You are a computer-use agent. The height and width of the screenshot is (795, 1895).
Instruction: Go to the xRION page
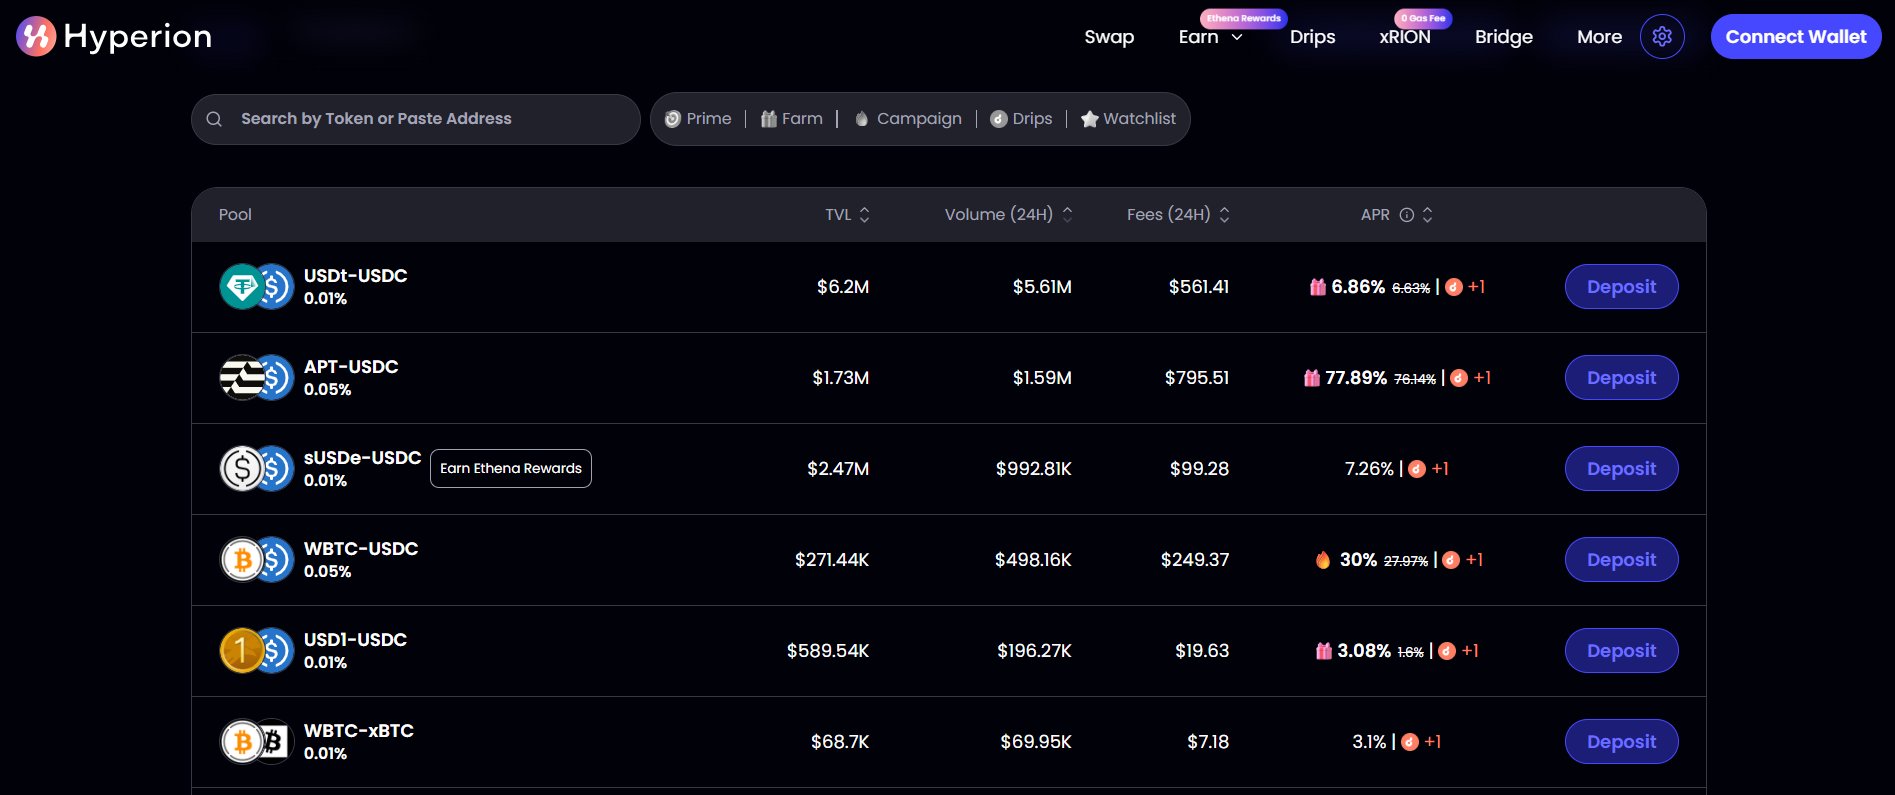pyautogui.click(x=1405, y=37)
